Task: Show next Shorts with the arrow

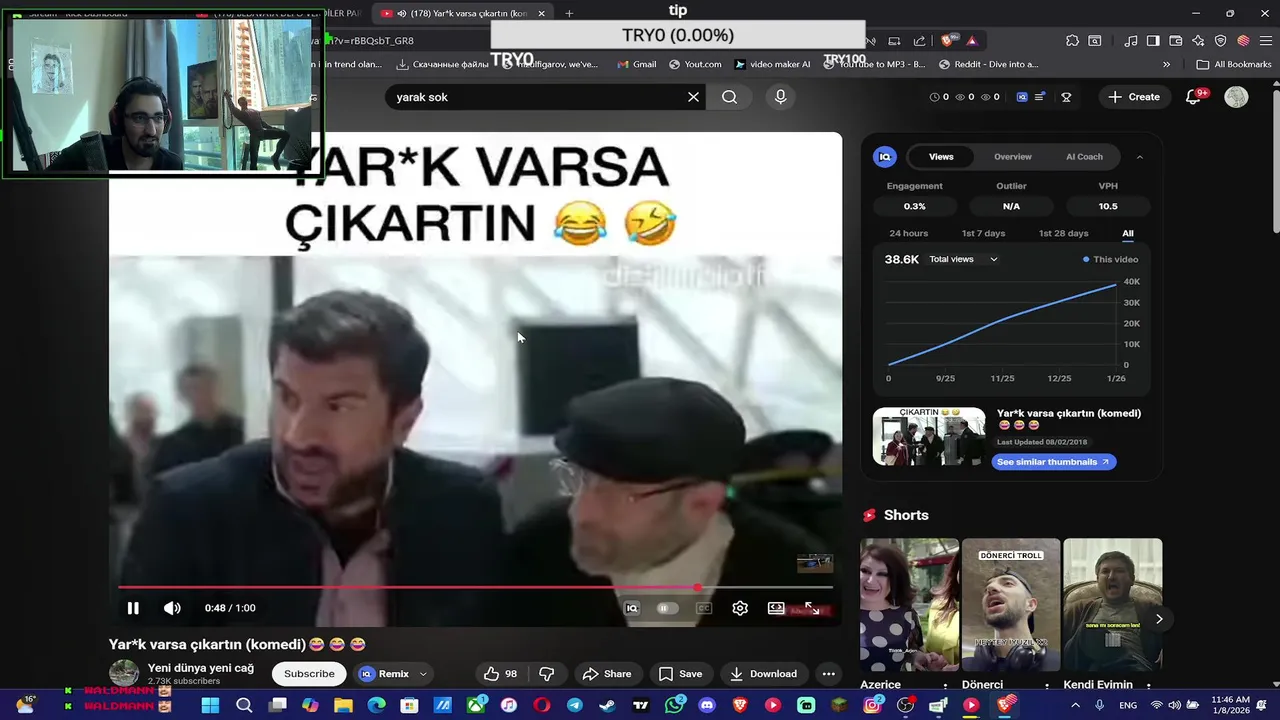Action: coord(1159,619)
